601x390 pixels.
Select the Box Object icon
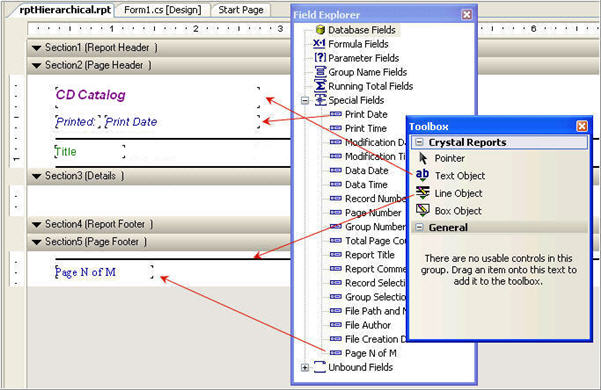point(422,210)
